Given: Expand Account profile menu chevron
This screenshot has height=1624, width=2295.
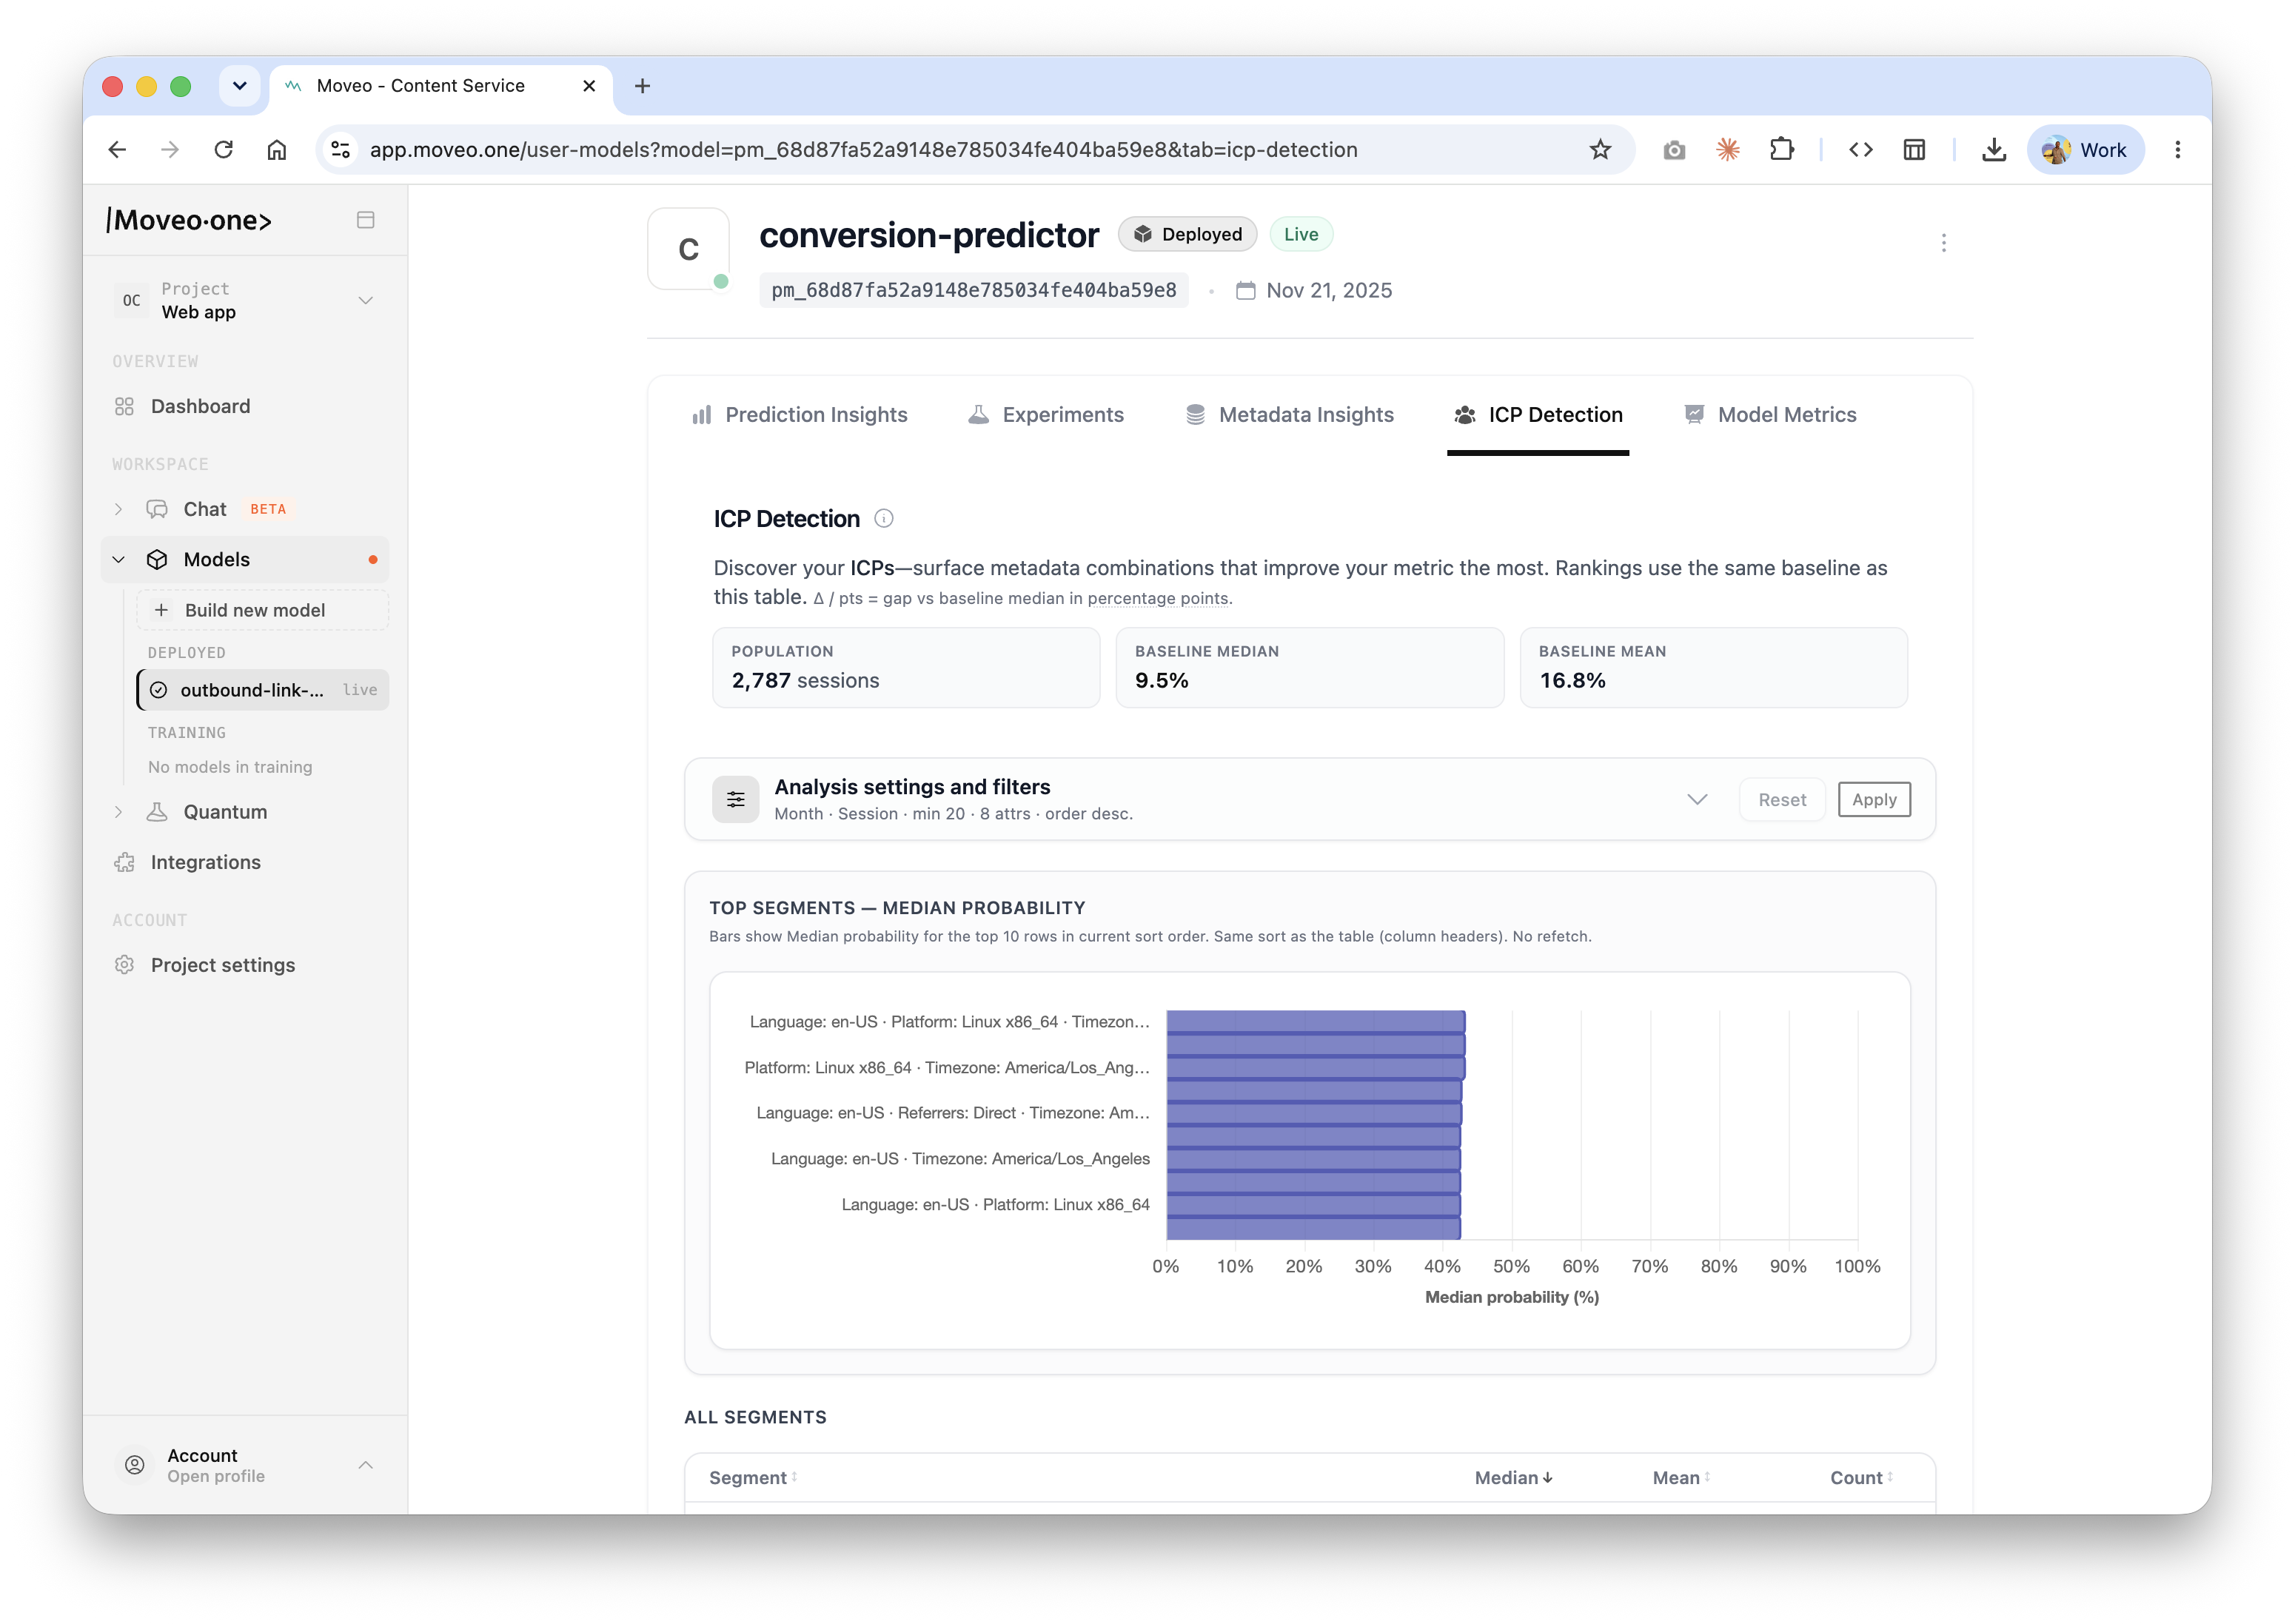Looking at the screenshot, I should [x=365, y=1465].
